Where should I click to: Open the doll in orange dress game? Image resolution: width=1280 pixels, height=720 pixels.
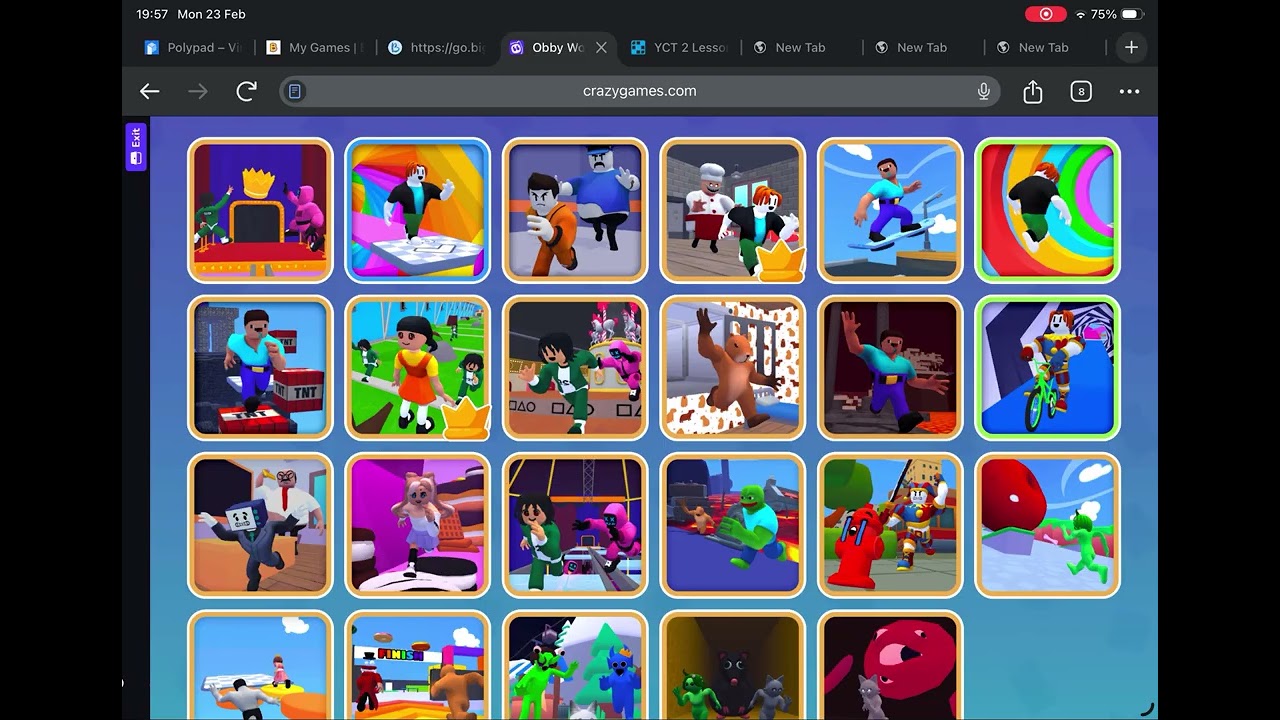coord(418,368)
